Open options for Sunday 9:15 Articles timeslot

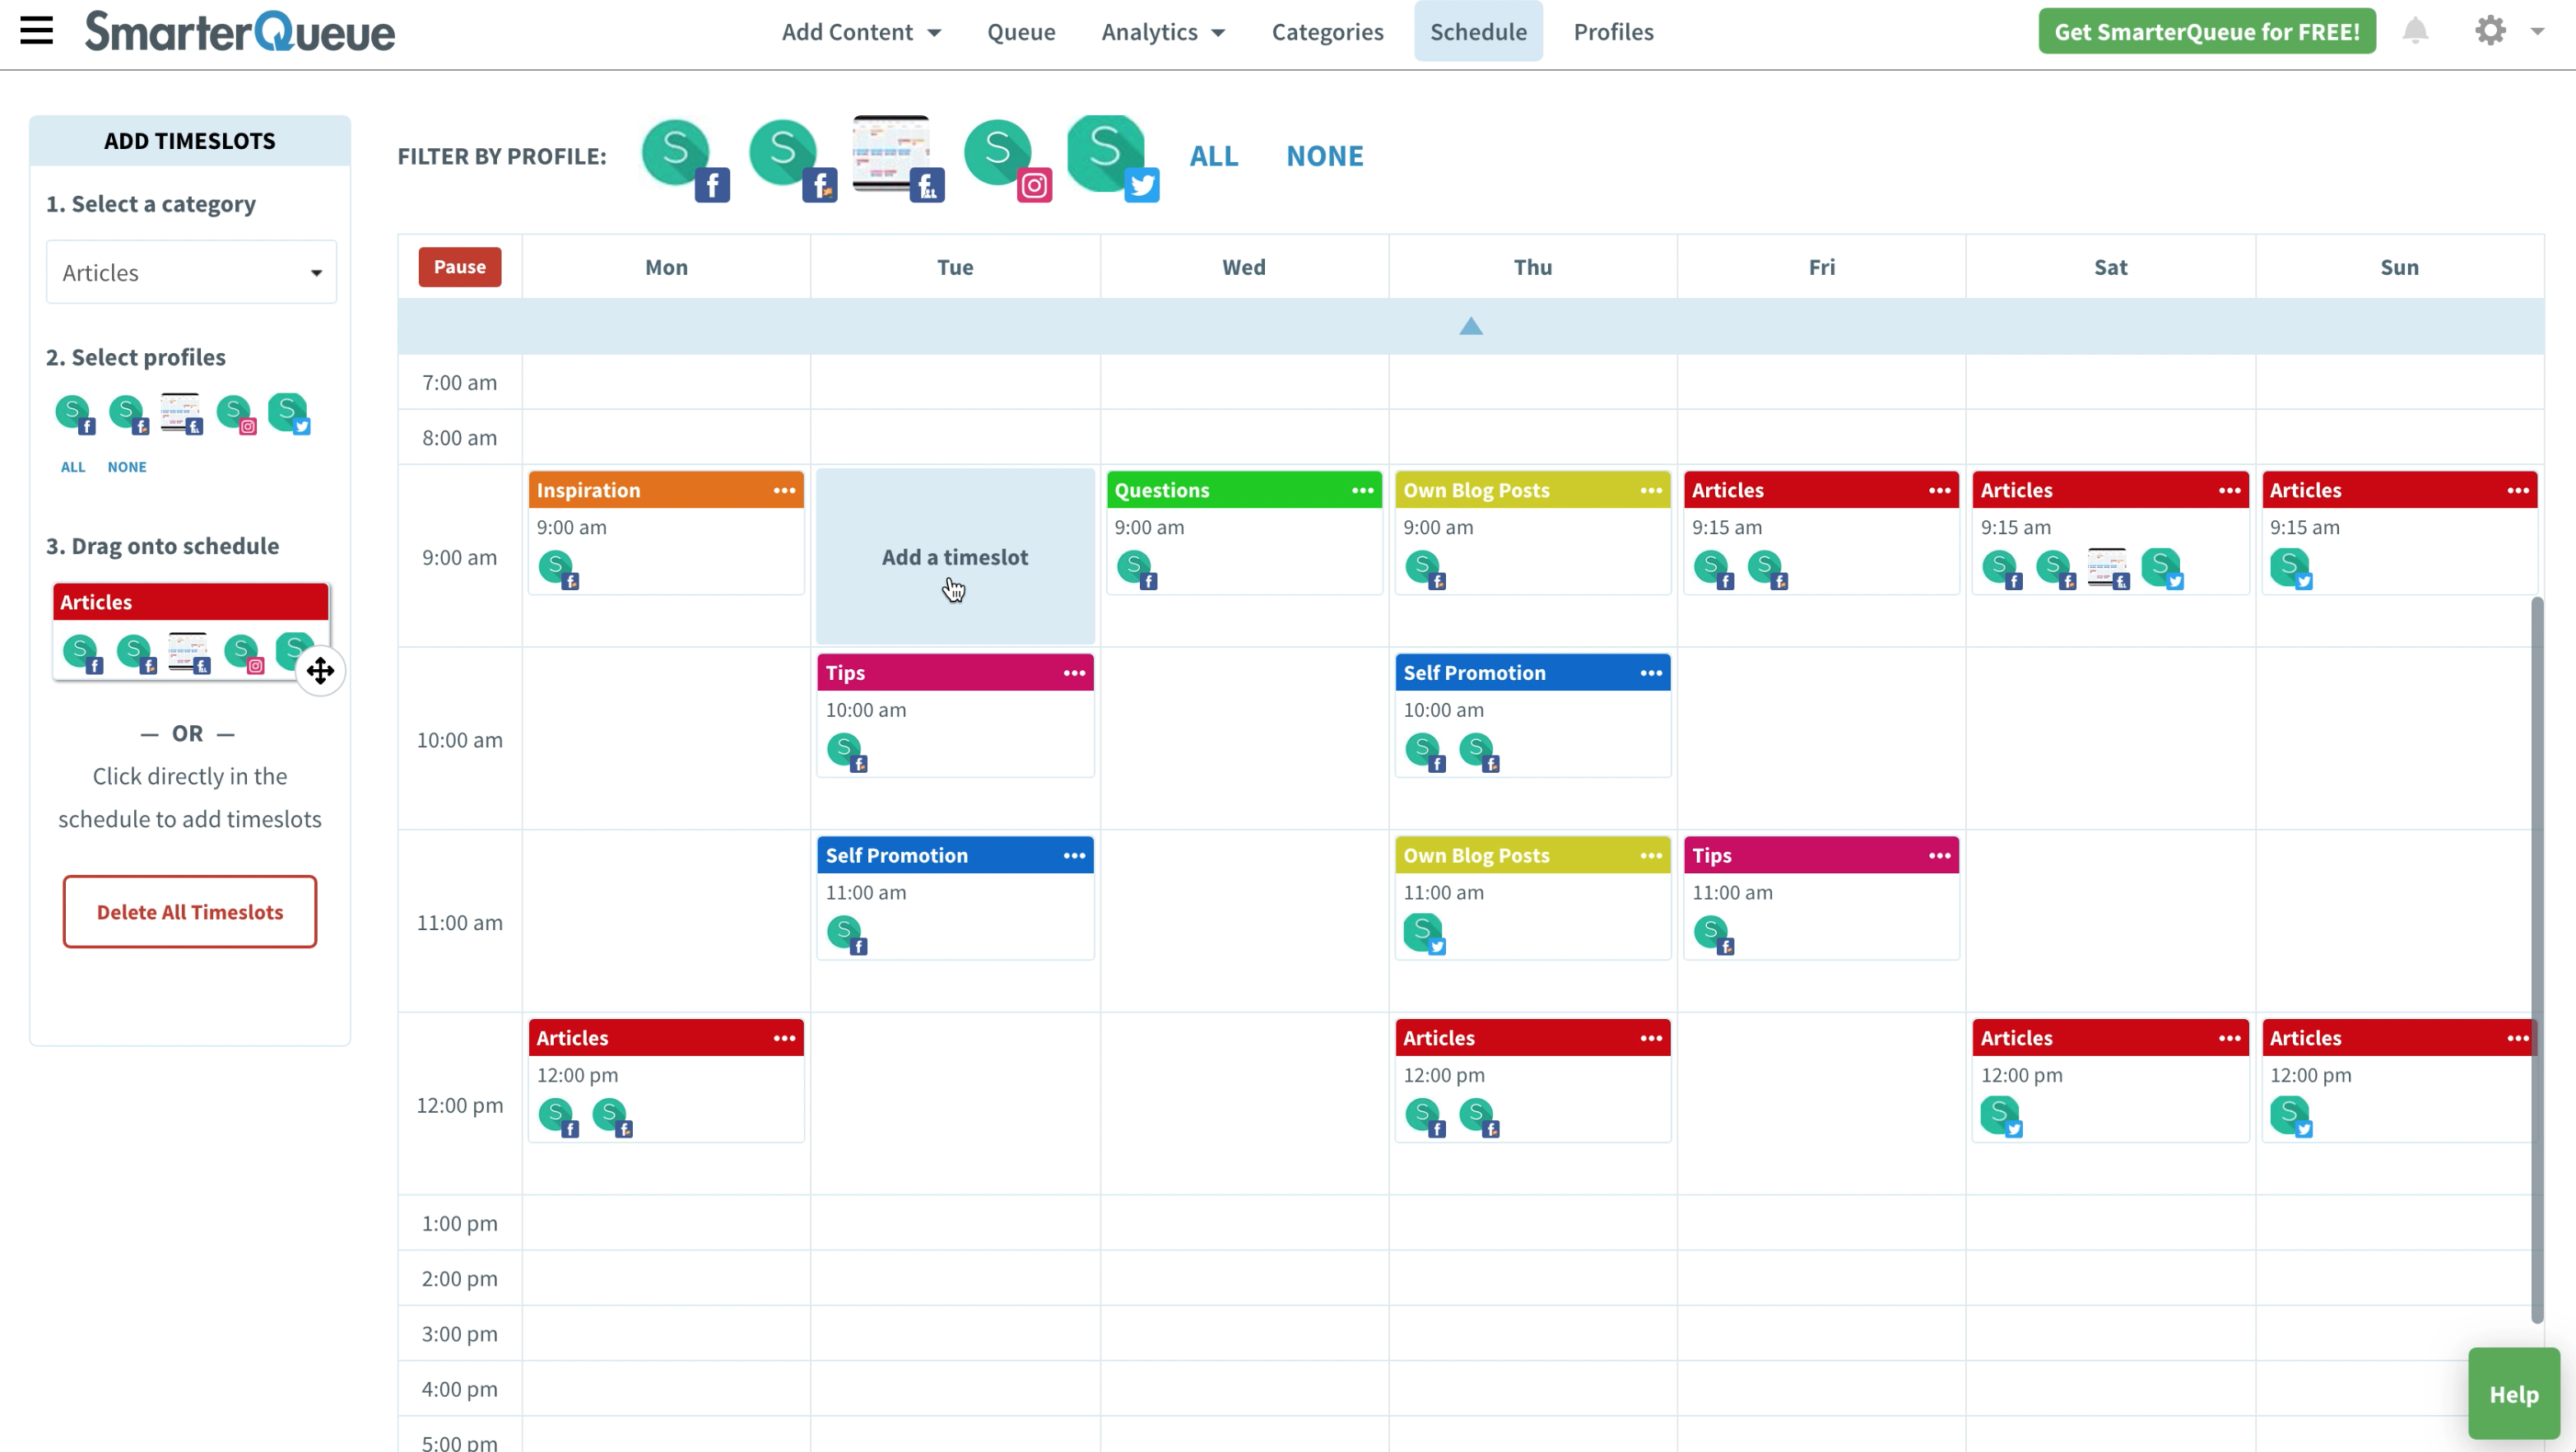click(x=2518, y=490)
